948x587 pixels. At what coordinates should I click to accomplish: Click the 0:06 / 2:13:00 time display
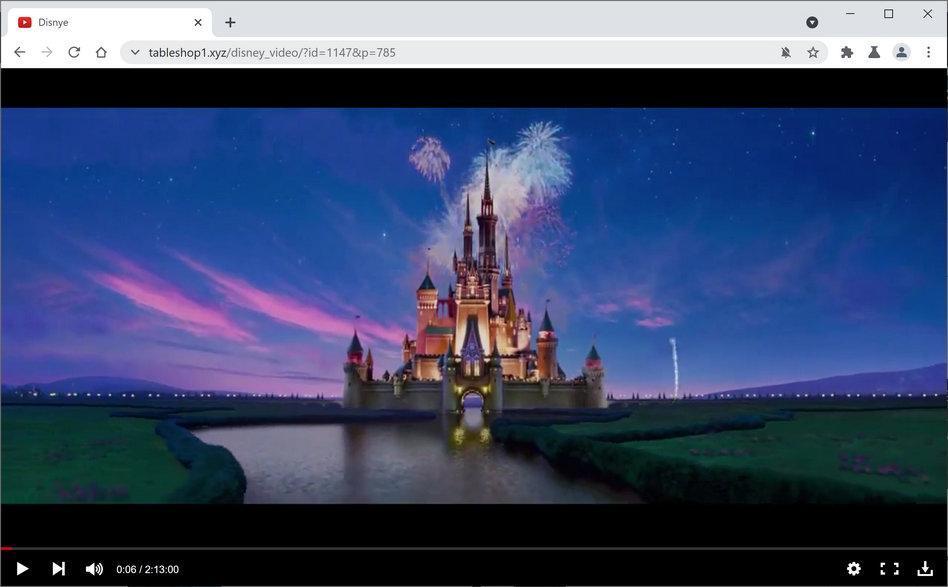pyautogui.click(x=148, y=569)
